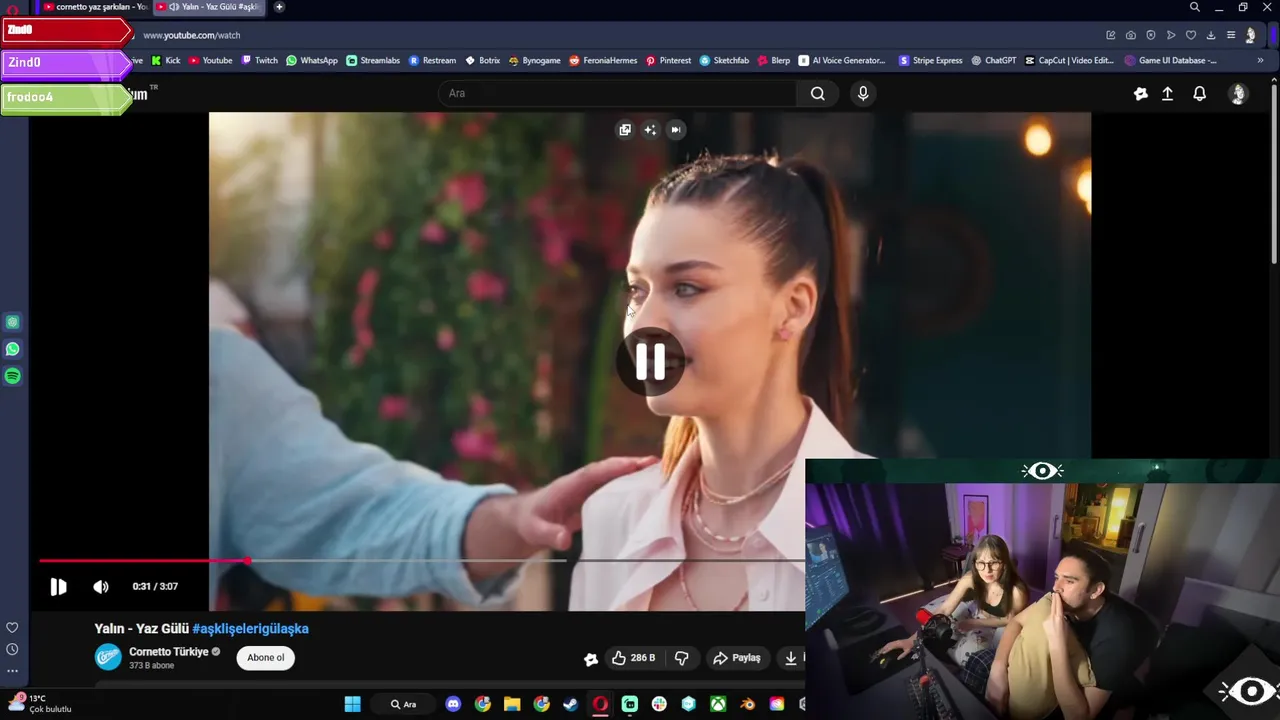1280x720 pixels.
Task: Open WhatsApp in Opera sidebar
Action: (x=12, y=349)
